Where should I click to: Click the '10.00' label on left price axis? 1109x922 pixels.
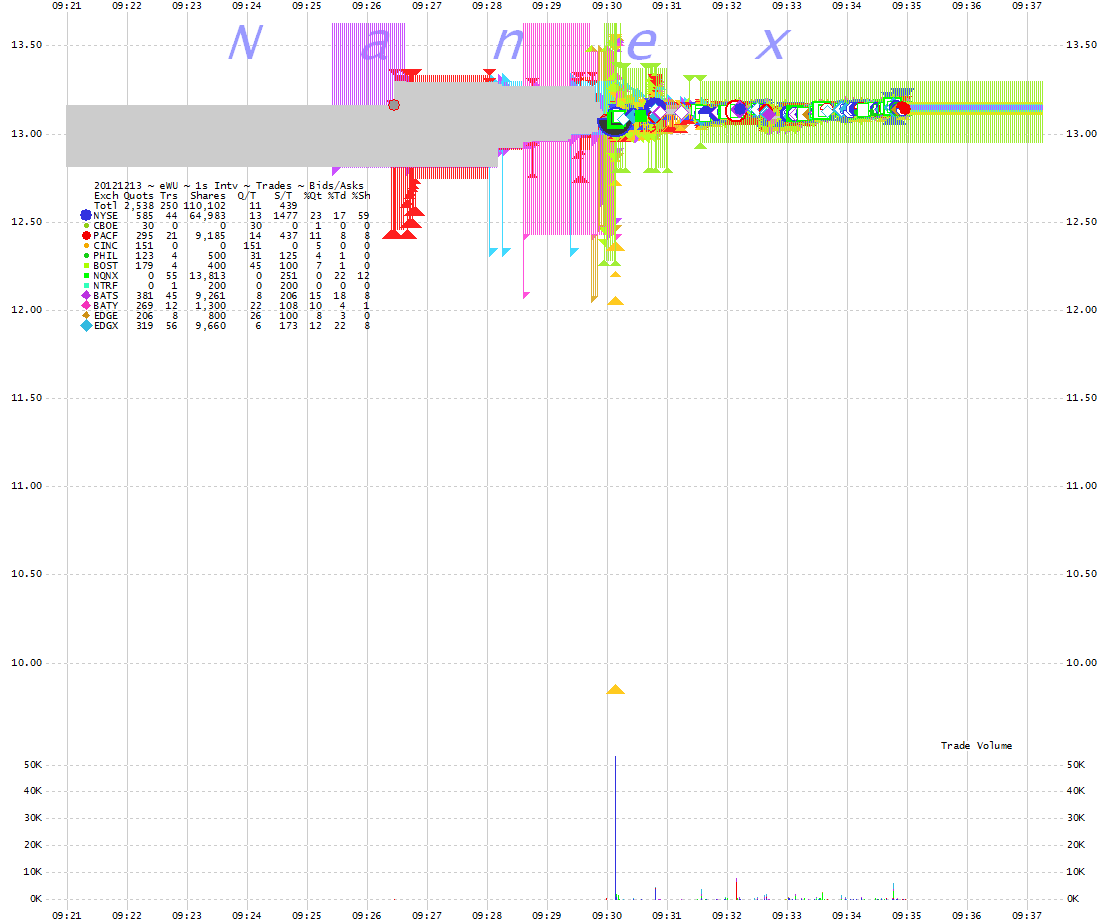coord(26,663)
